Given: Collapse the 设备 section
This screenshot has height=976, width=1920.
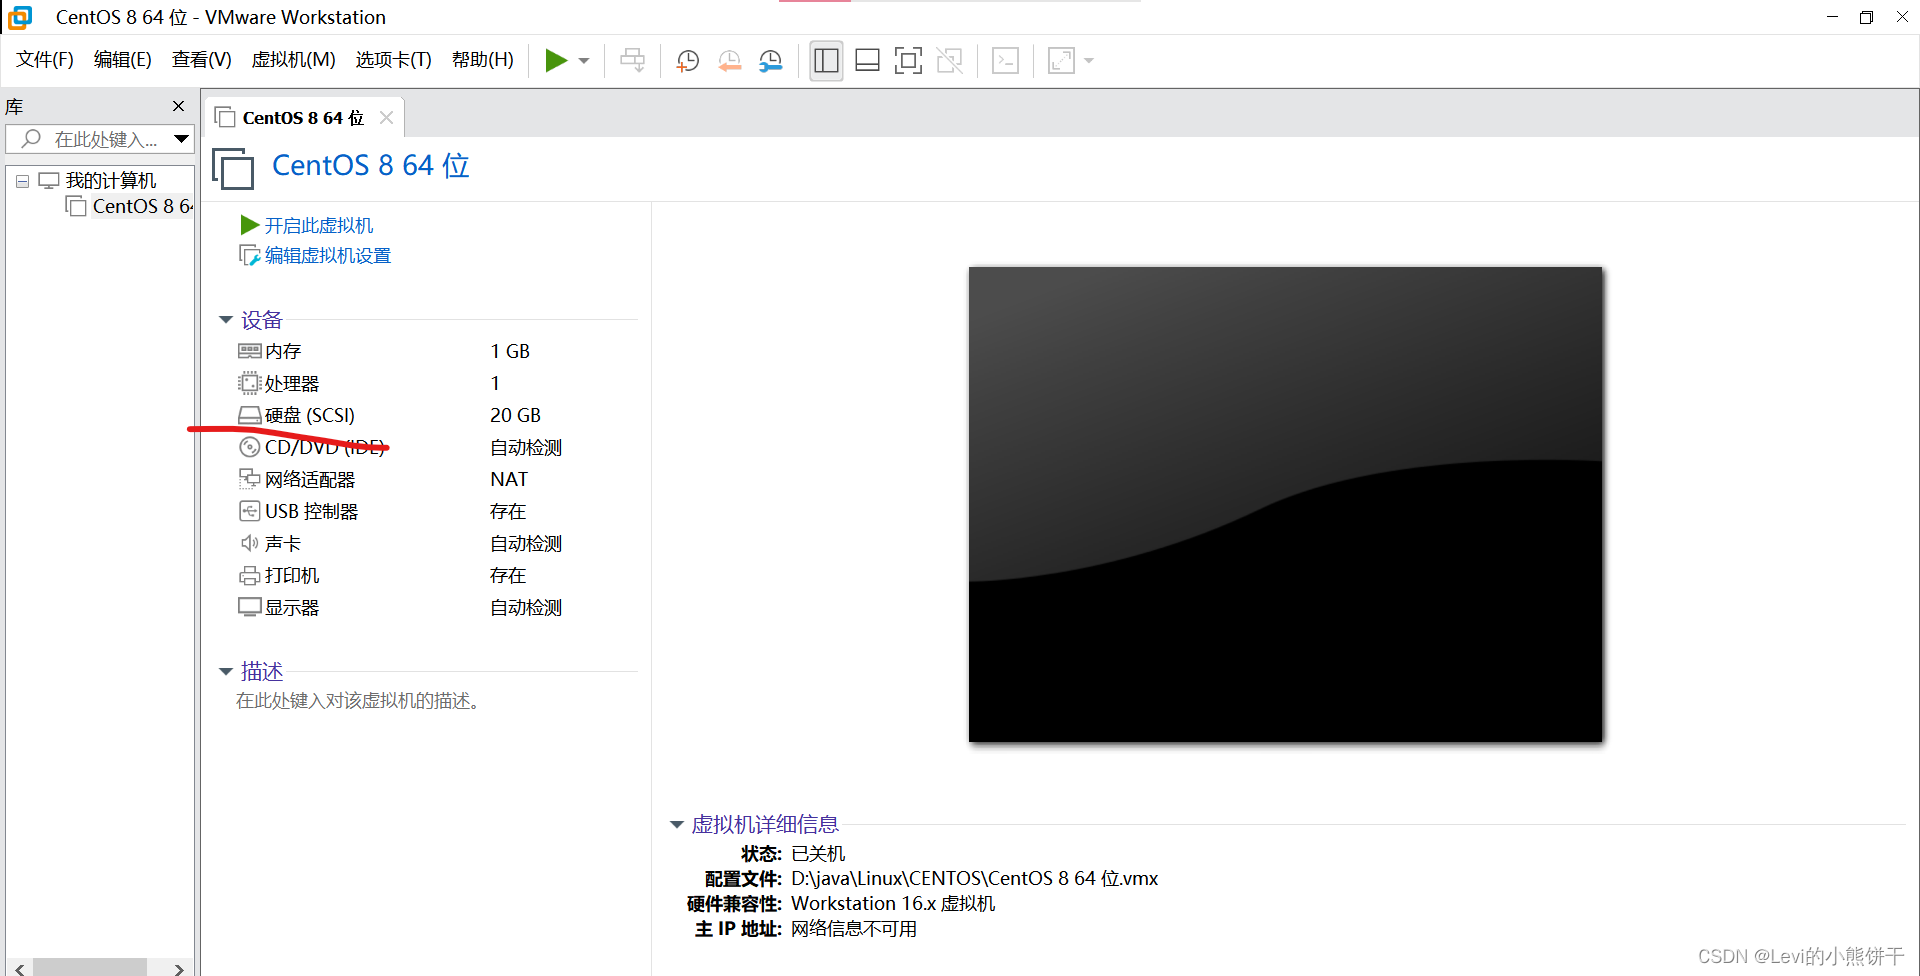Looking at the screenshot, I should 226,320.
